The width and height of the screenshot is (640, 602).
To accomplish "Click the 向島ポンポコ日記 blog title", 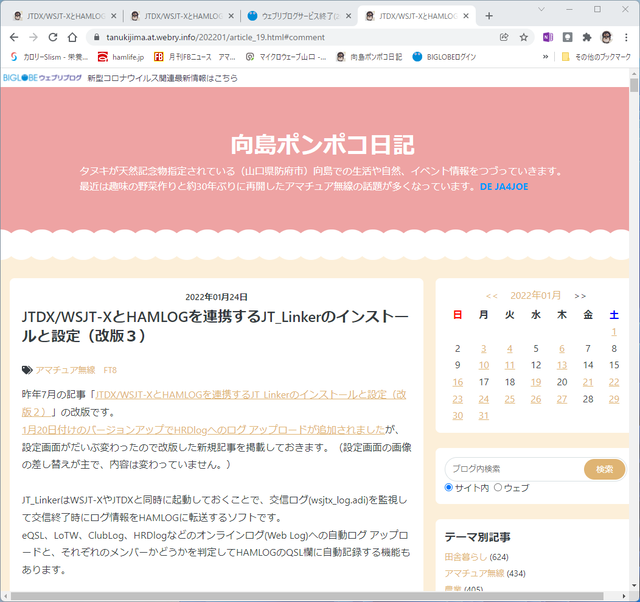I will tap(322, 144).
